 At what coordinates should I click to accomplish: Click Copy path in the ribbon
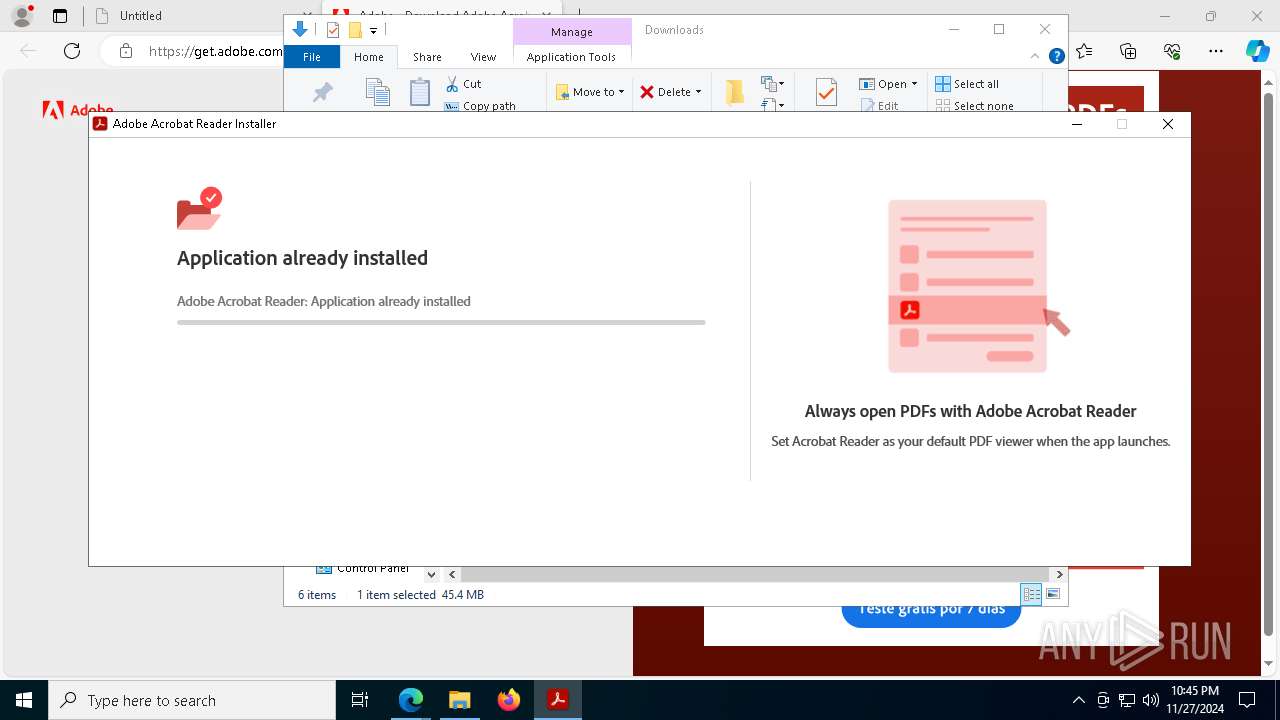pyautogui.click(x=481, y=106)
